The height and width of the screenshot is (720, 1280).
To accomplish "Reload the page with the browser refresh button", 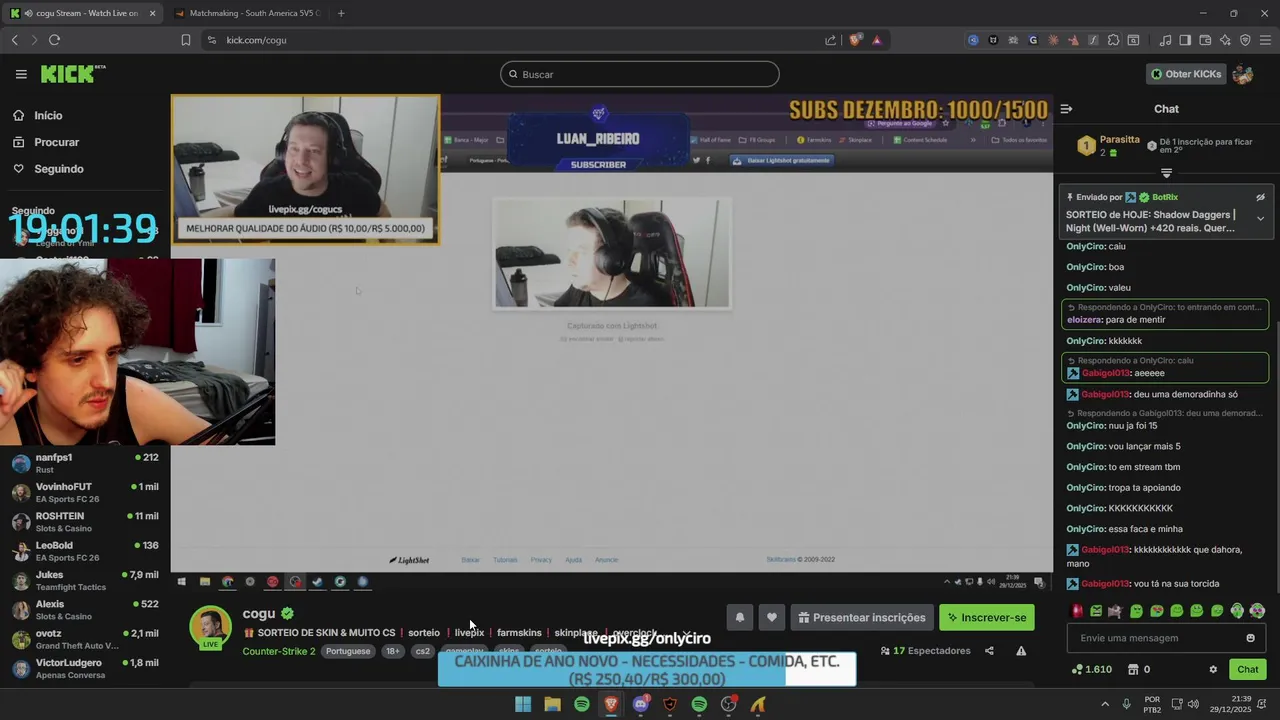I will pyautogui.click(x=54, y=40).
